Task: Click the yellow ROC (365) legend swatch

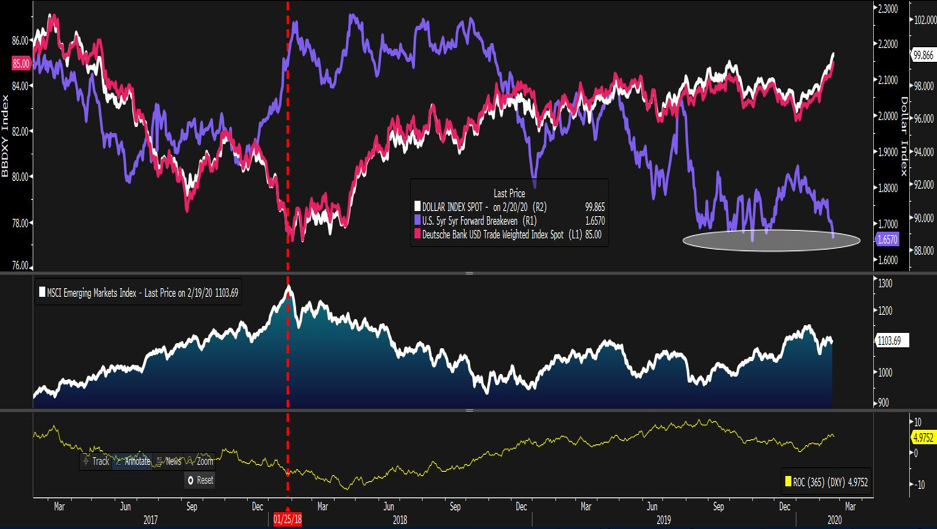Action: click(788, 482)
